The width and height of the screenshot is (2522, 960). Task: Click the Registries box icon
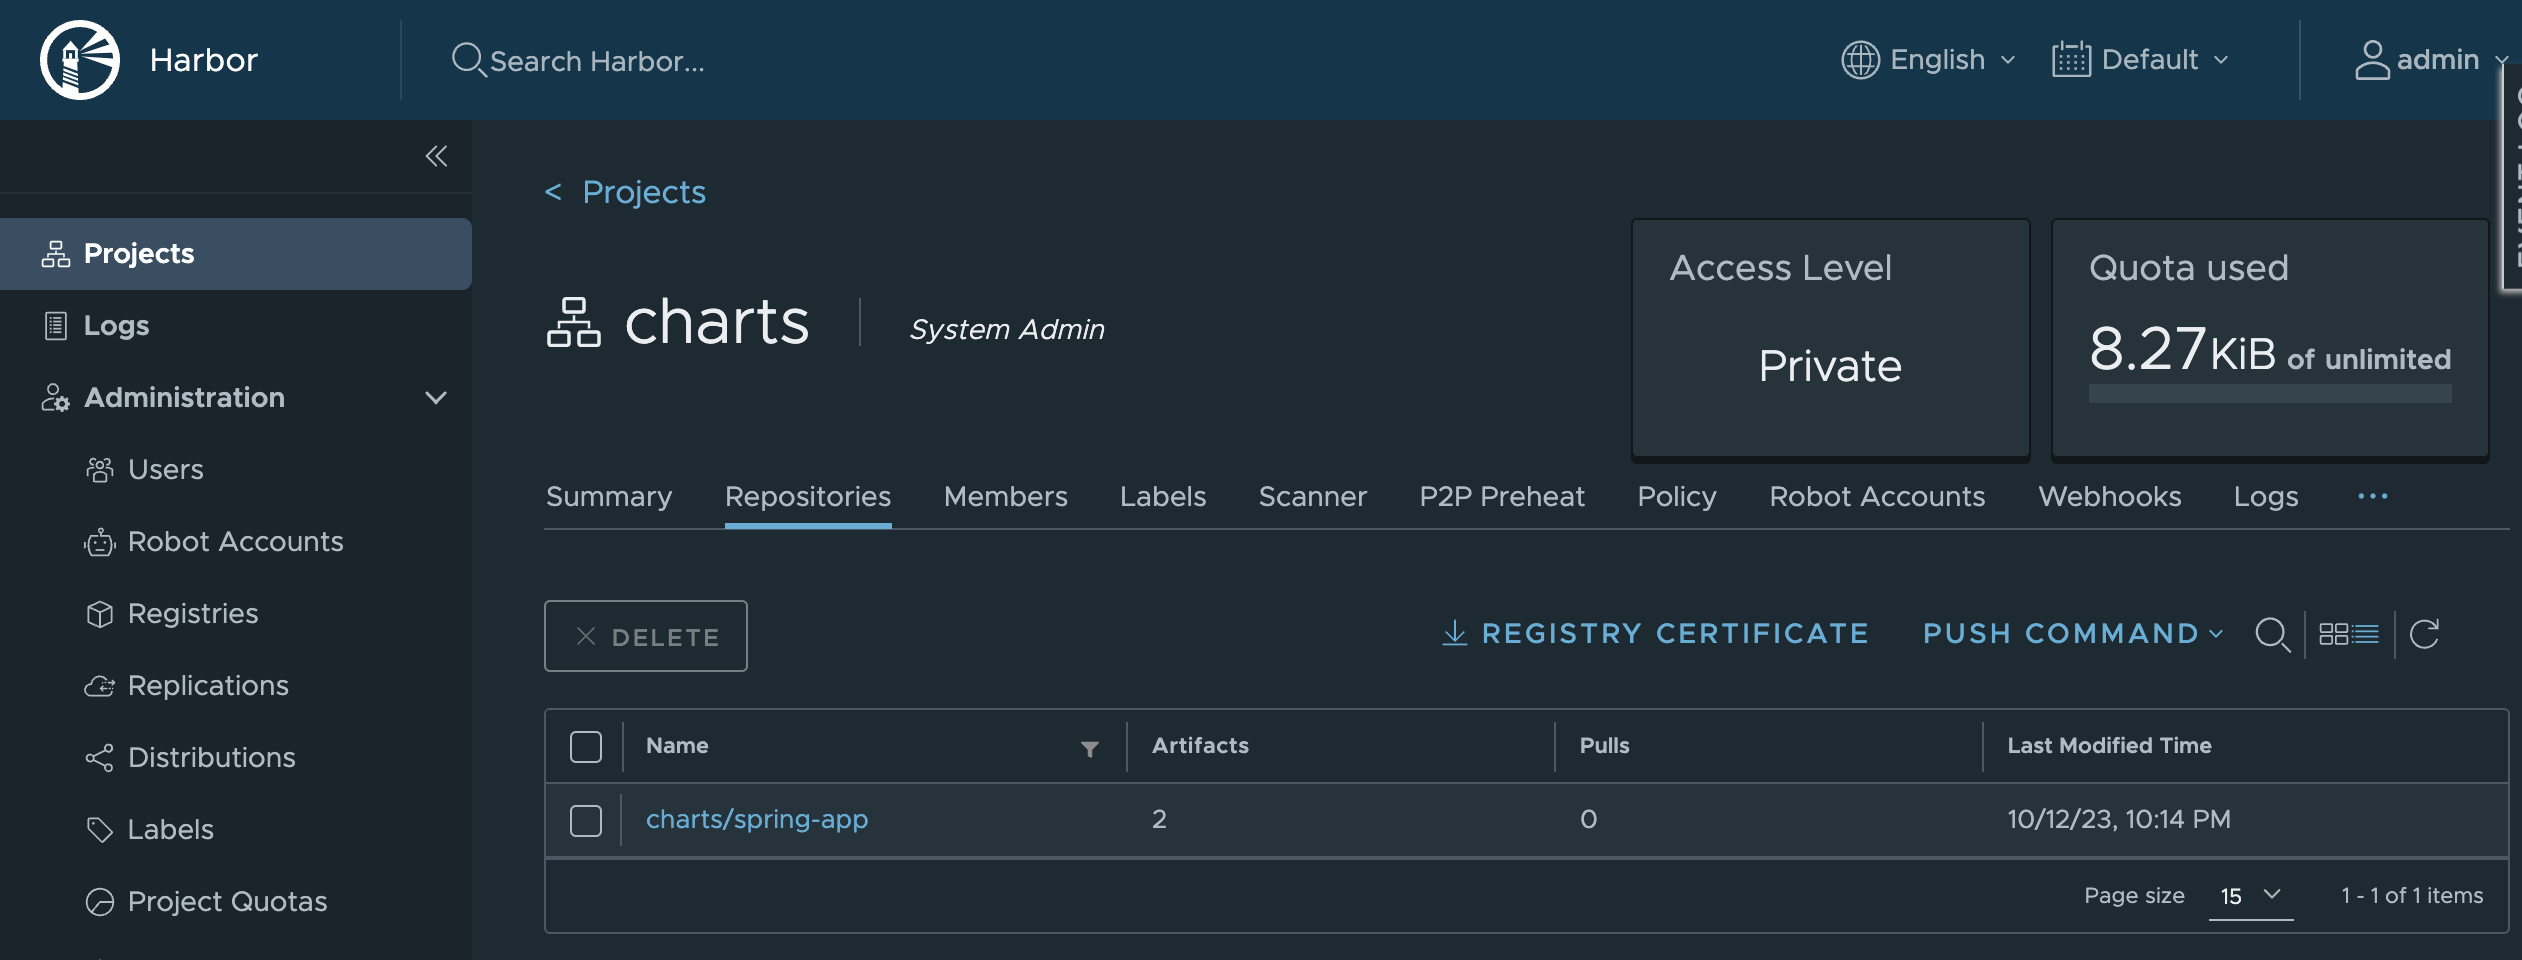pyautogui.click(x=100, y=614)
